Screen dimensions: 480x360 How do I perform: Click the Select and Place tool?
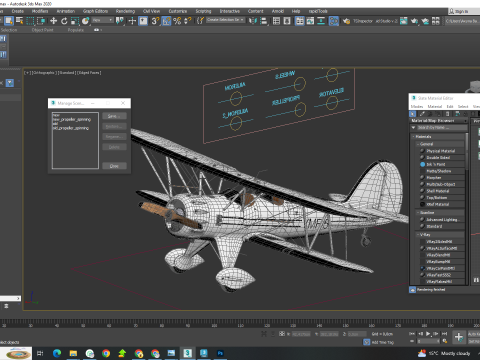point(86,21)
